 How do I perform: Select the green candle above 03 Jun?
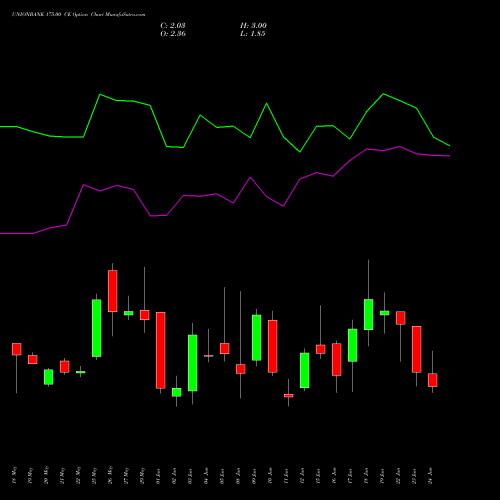coord(193,363)
